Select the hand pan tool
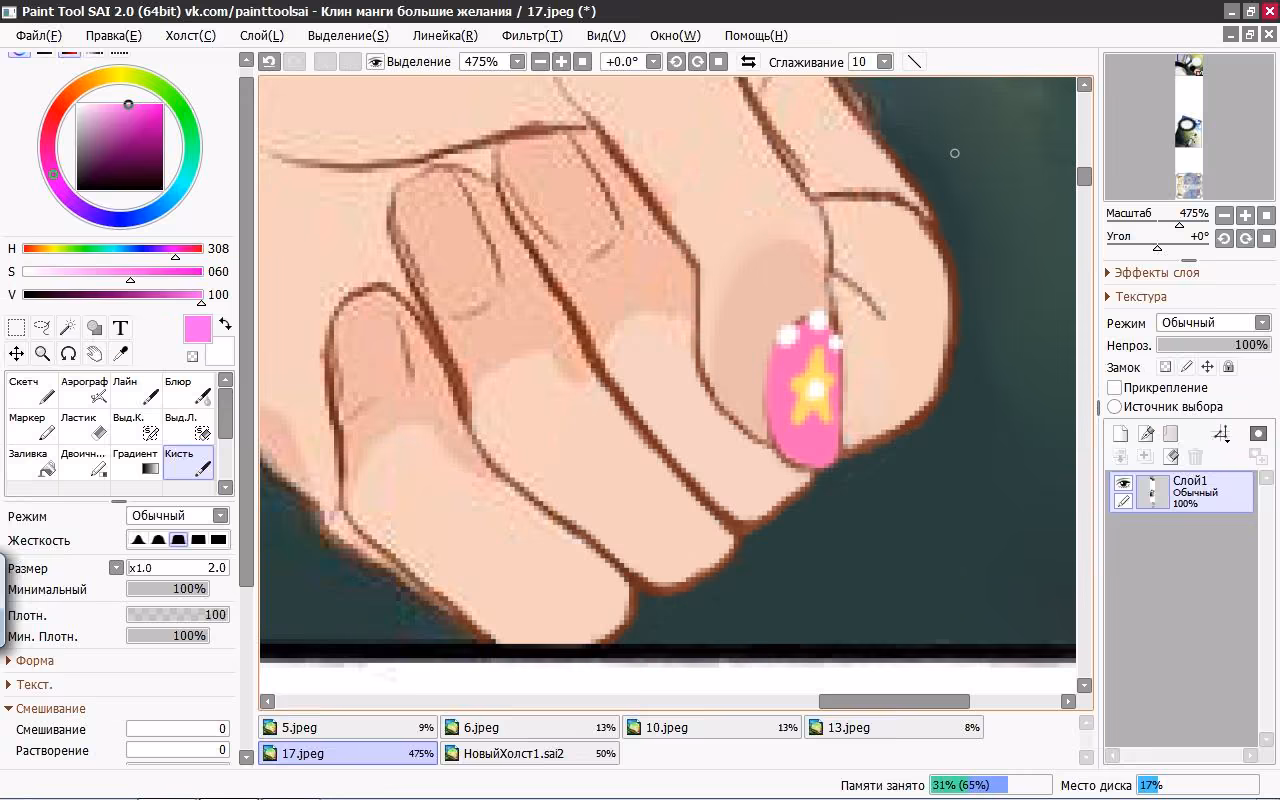The width and height of the screenshot is (1280, 800). [94, 353]
